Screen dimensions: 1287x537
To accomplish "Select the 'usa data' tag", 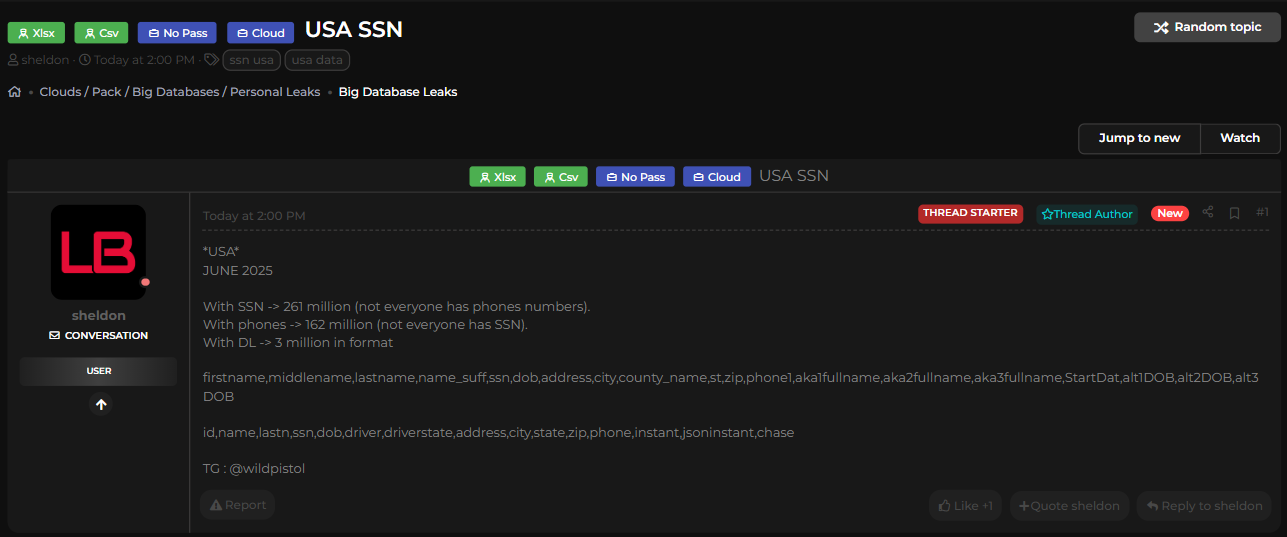I will click(317, 60).
